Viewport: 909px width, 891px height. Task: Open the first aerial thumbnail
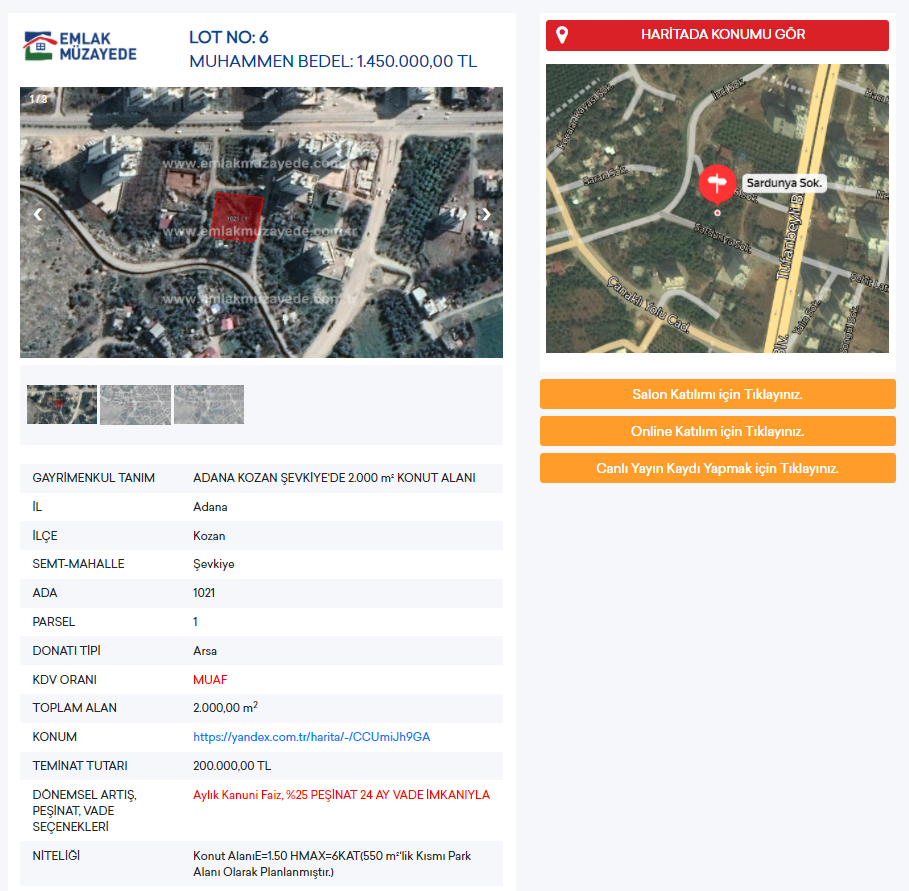click(62, 405)
